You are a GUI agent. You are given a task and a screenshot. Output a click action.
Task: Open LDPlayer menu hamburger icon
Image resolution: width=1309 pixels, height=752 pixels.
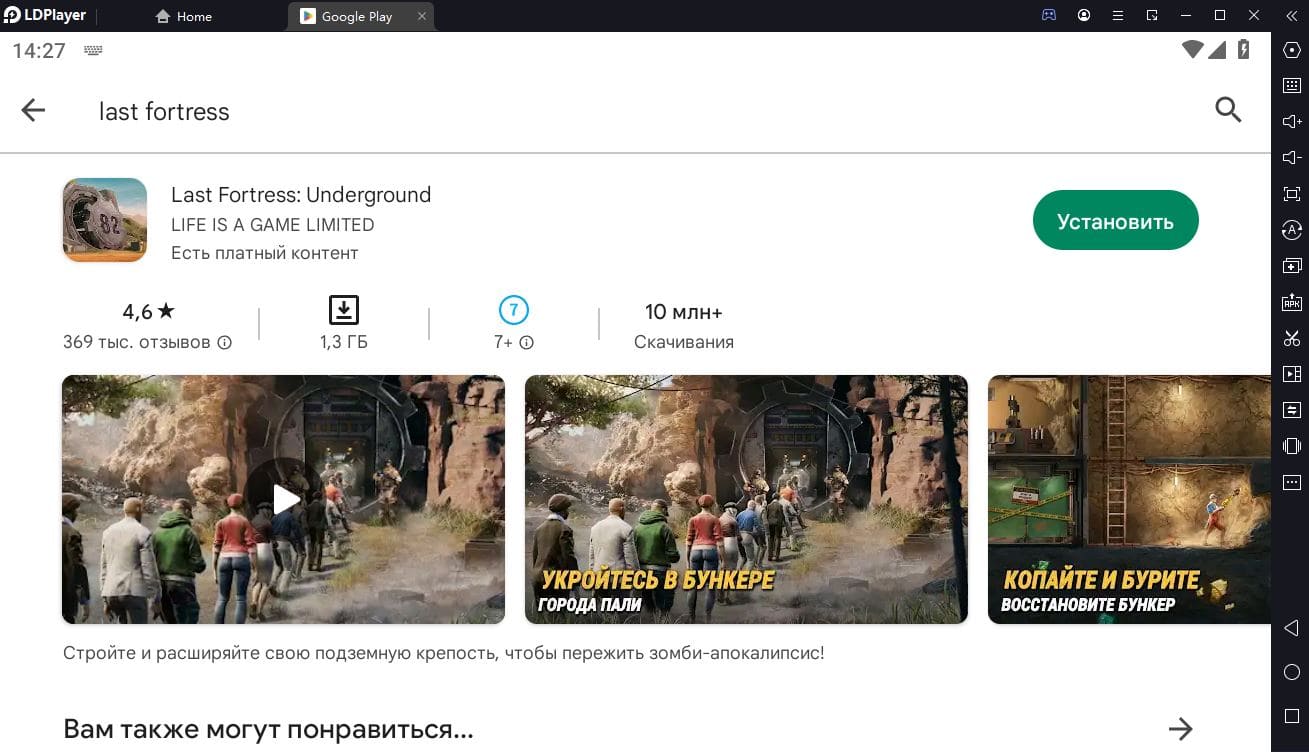click(1118, 15)
